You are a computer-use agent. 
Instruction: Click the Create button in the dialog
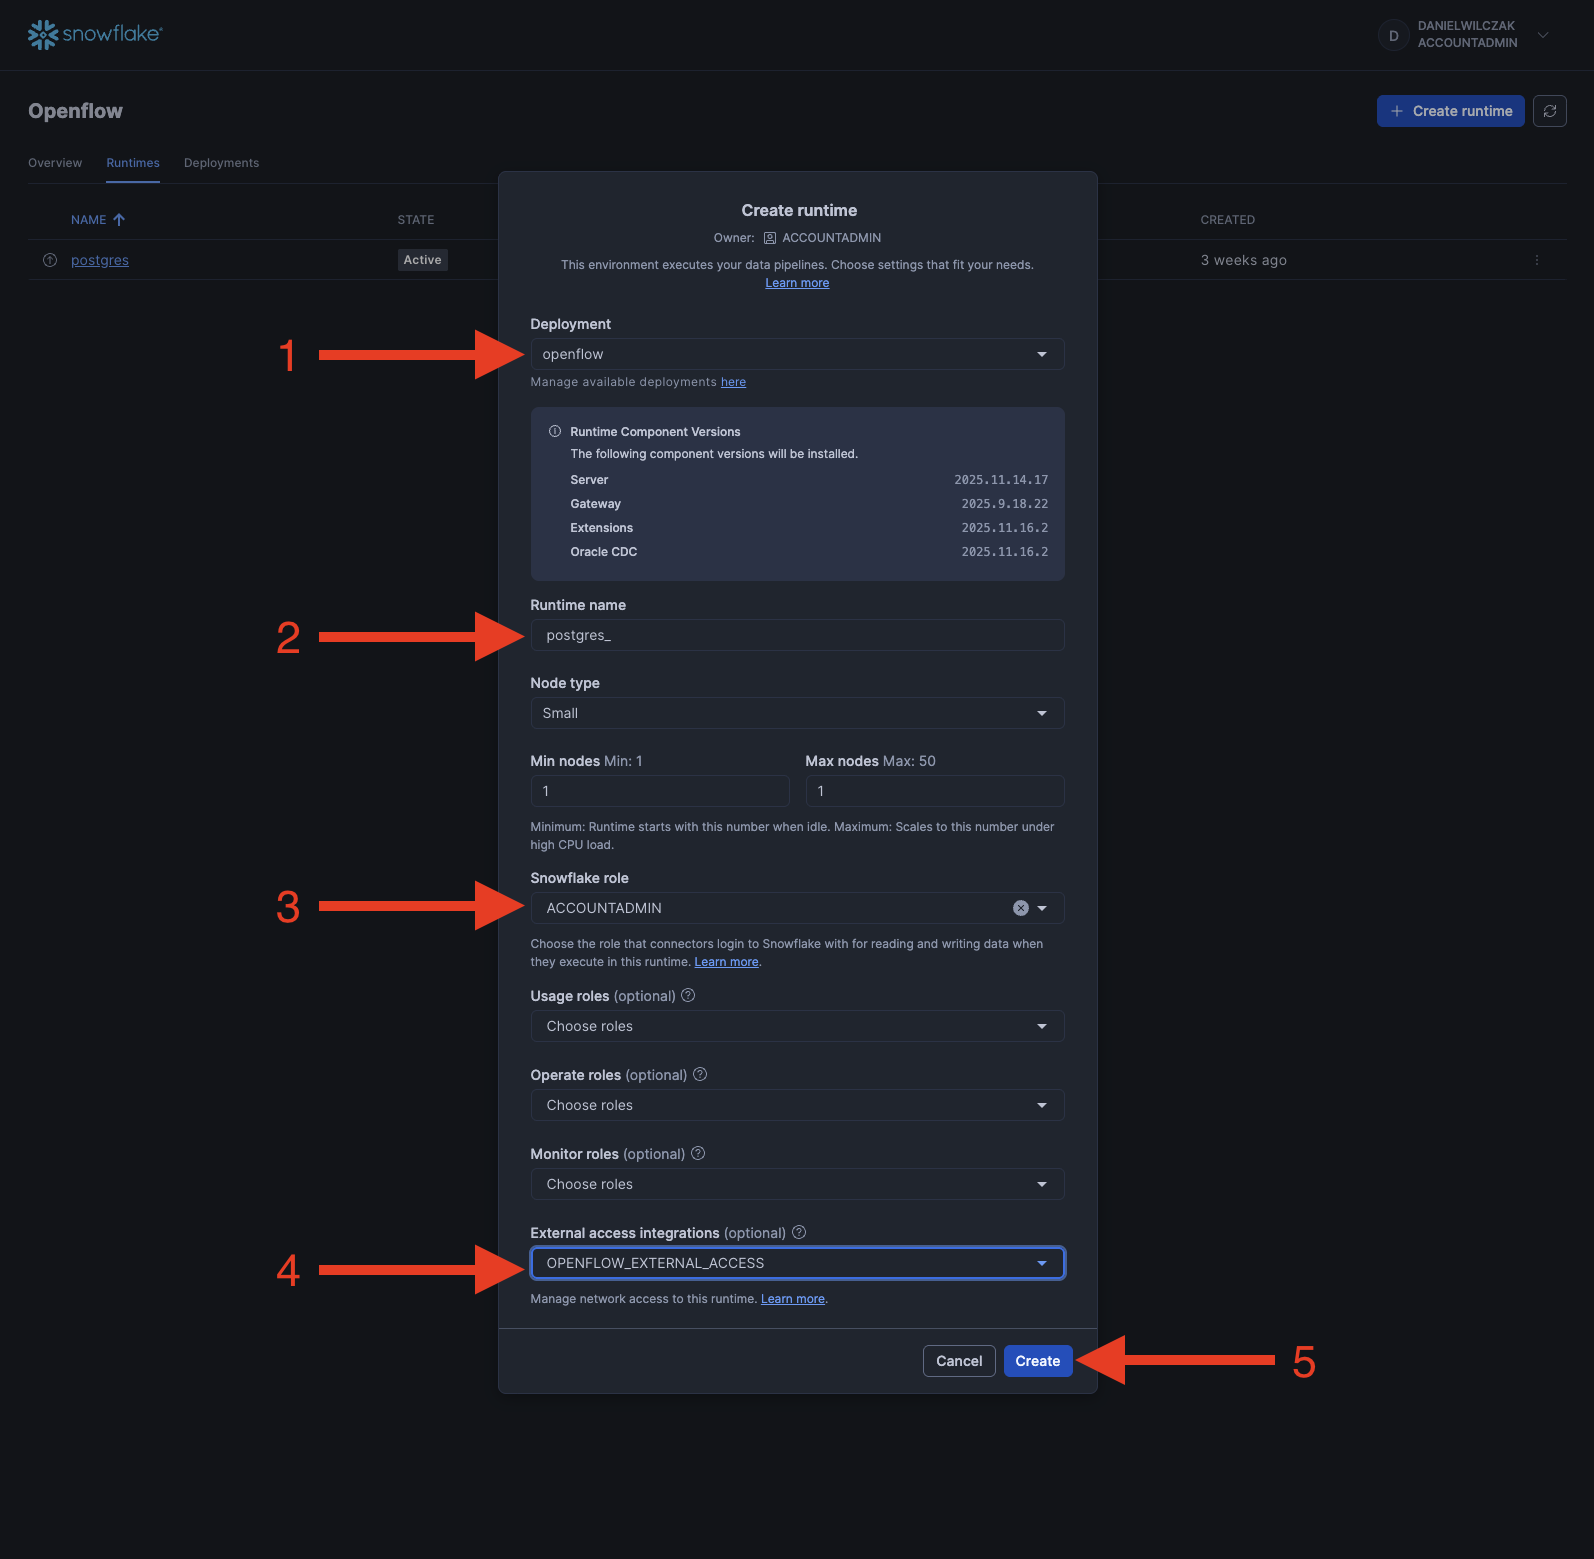(1037, 1361)
